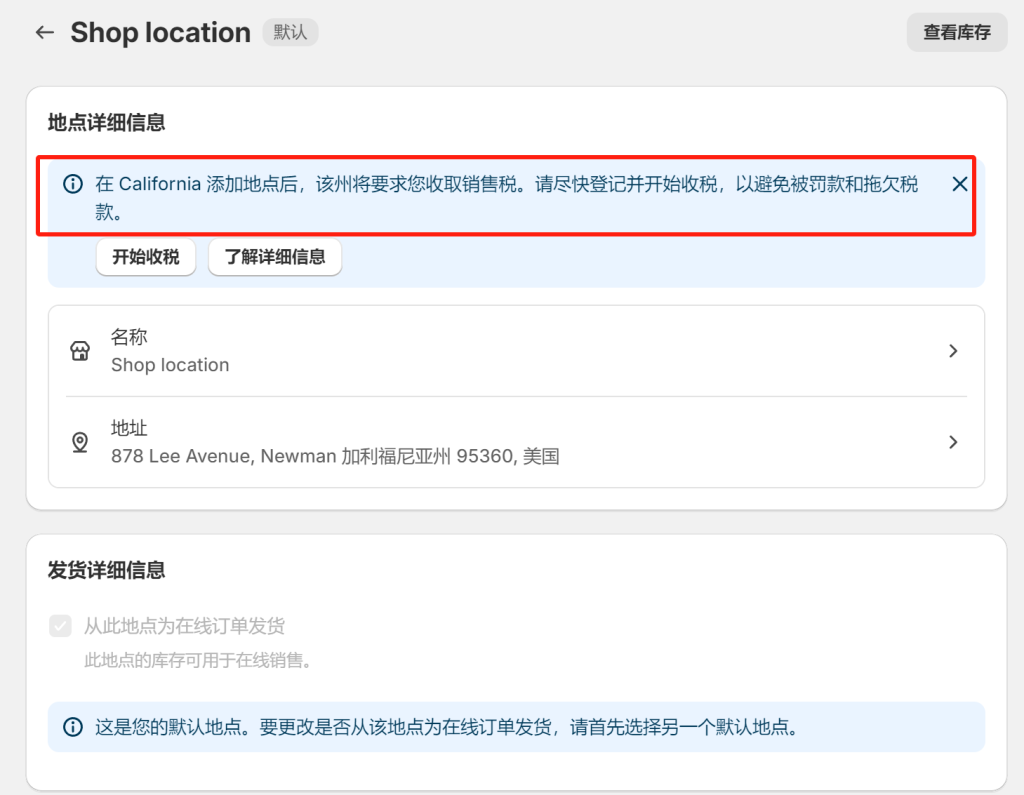The image size is (1024, 795).
Task: Click the 默认 badge beside the title
Action: click(x=290, y=32)
